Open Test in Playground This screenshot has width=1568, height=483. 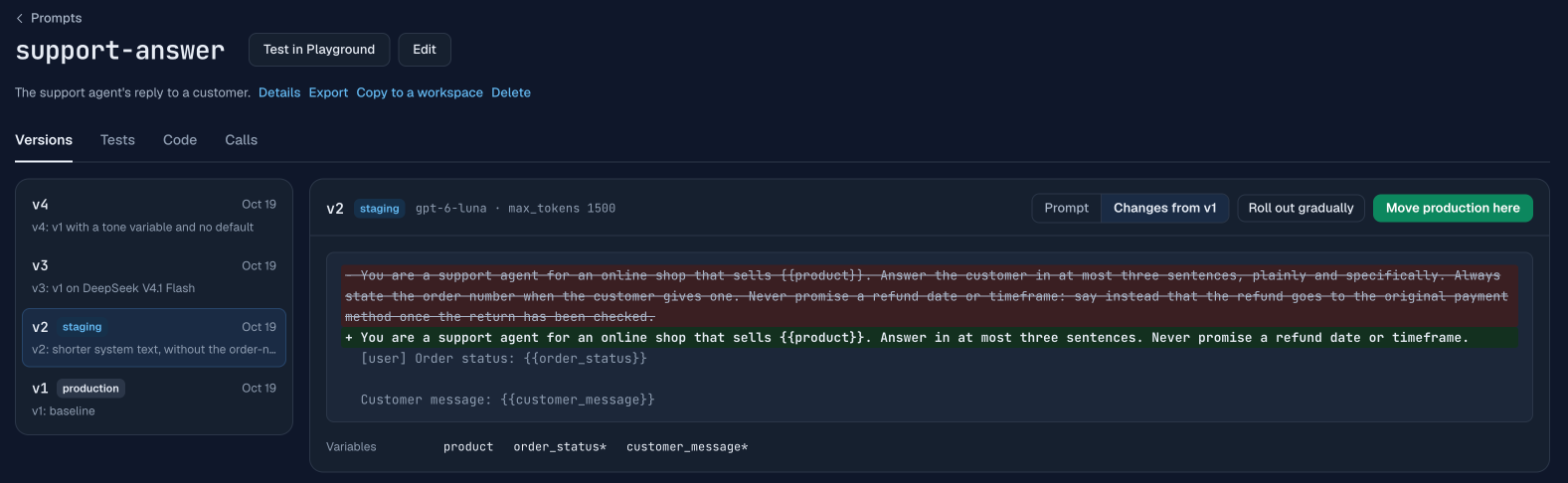click(x=319, y=50)
